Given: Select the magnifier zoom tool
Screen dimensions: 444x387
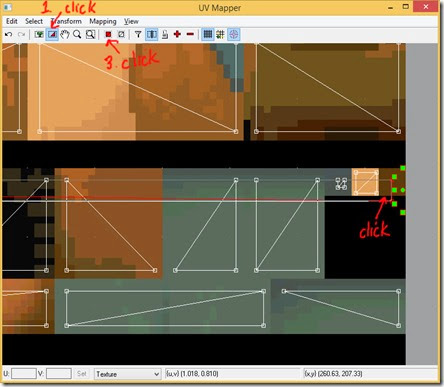Looking at the screenshot, I should [77, 34].
